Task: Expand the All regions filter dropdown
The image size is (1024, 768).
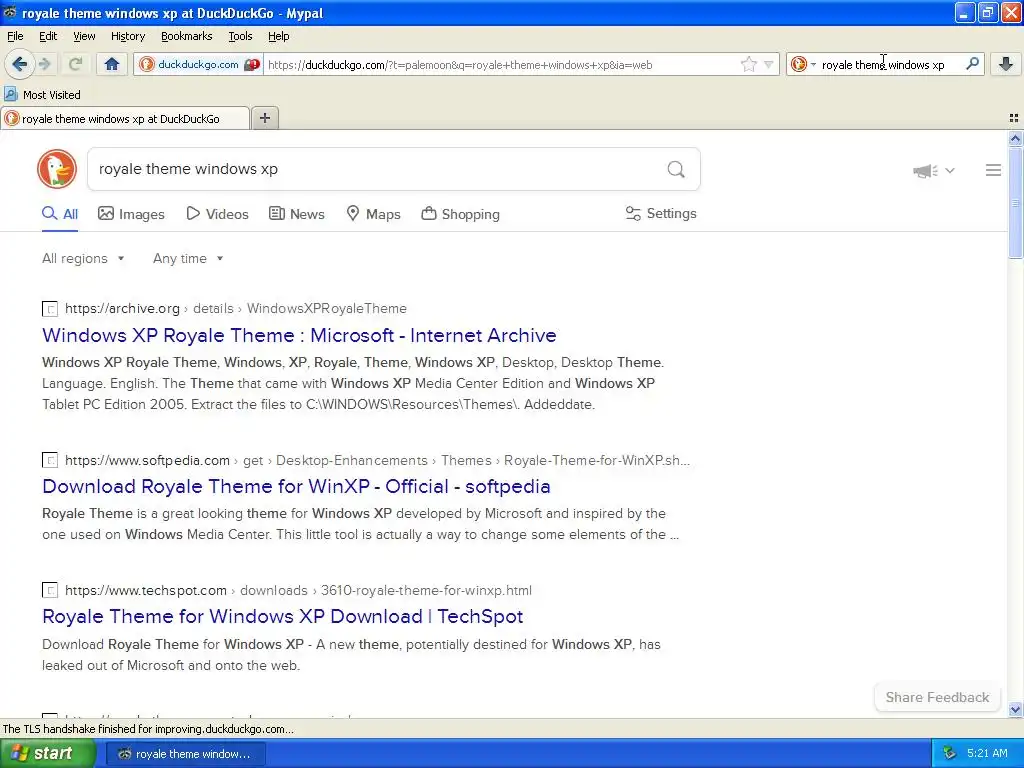Action: 83,259
